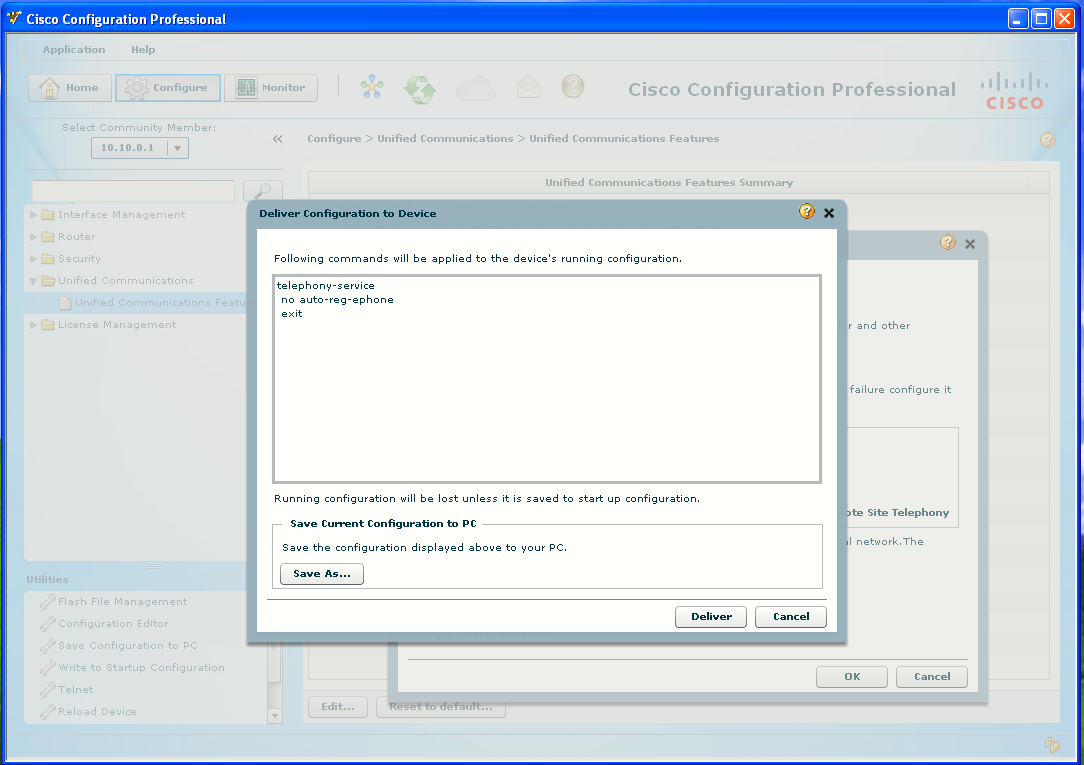Click the utilities list scrollbar down arrow
This screenshot has height=765, width=1084.
[x=274, y=716]
